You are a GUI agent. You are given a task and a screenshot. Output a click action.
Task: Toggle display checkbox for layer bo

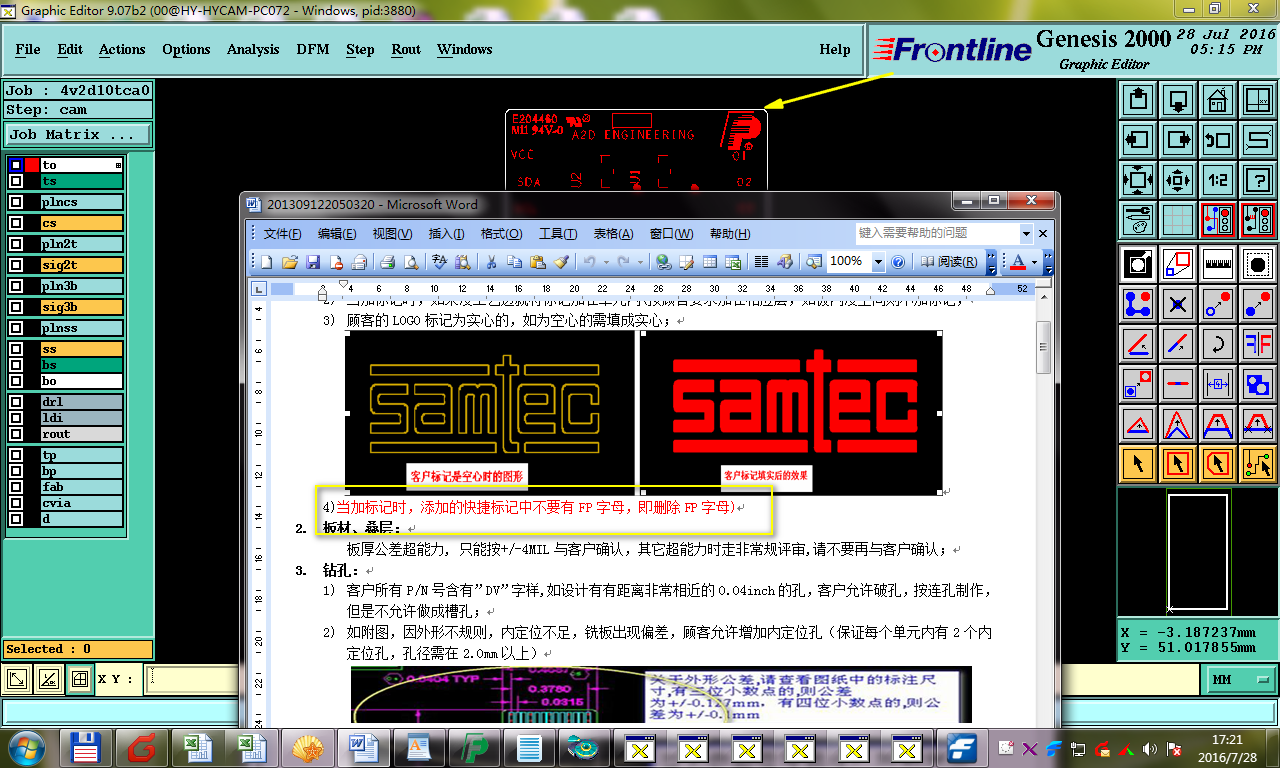(16, 381)
